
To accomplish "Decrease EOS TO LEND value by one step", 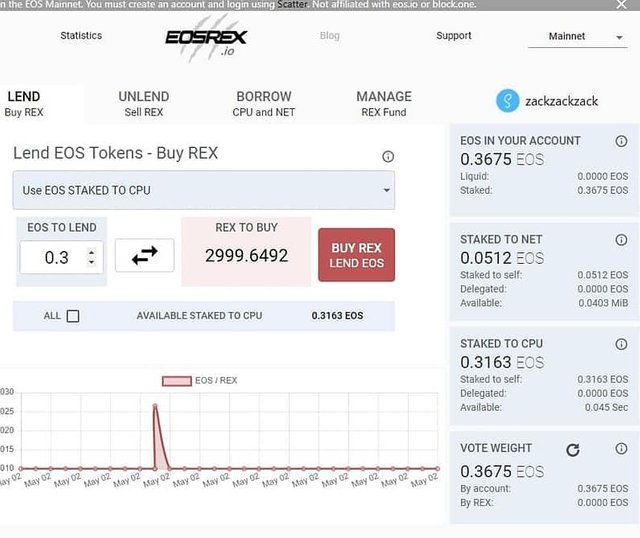I will [92, 262].
